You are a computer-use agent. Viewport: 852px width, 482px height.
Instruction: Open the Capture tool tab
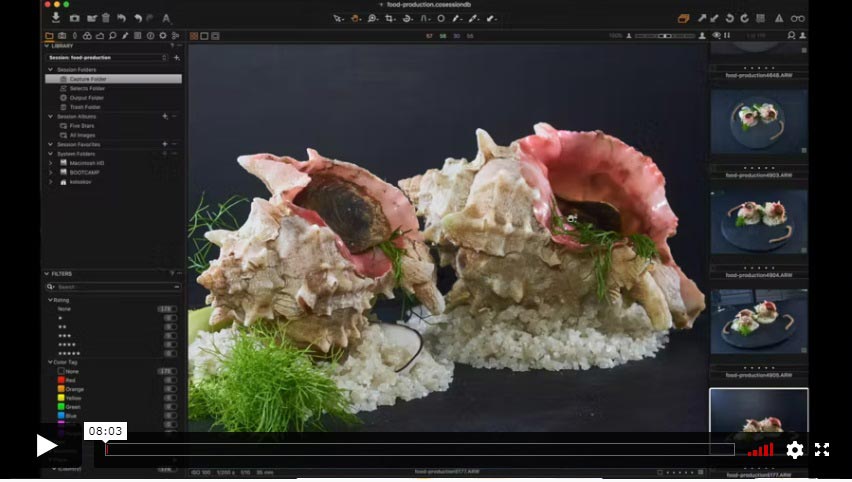[x=62, y=36]
